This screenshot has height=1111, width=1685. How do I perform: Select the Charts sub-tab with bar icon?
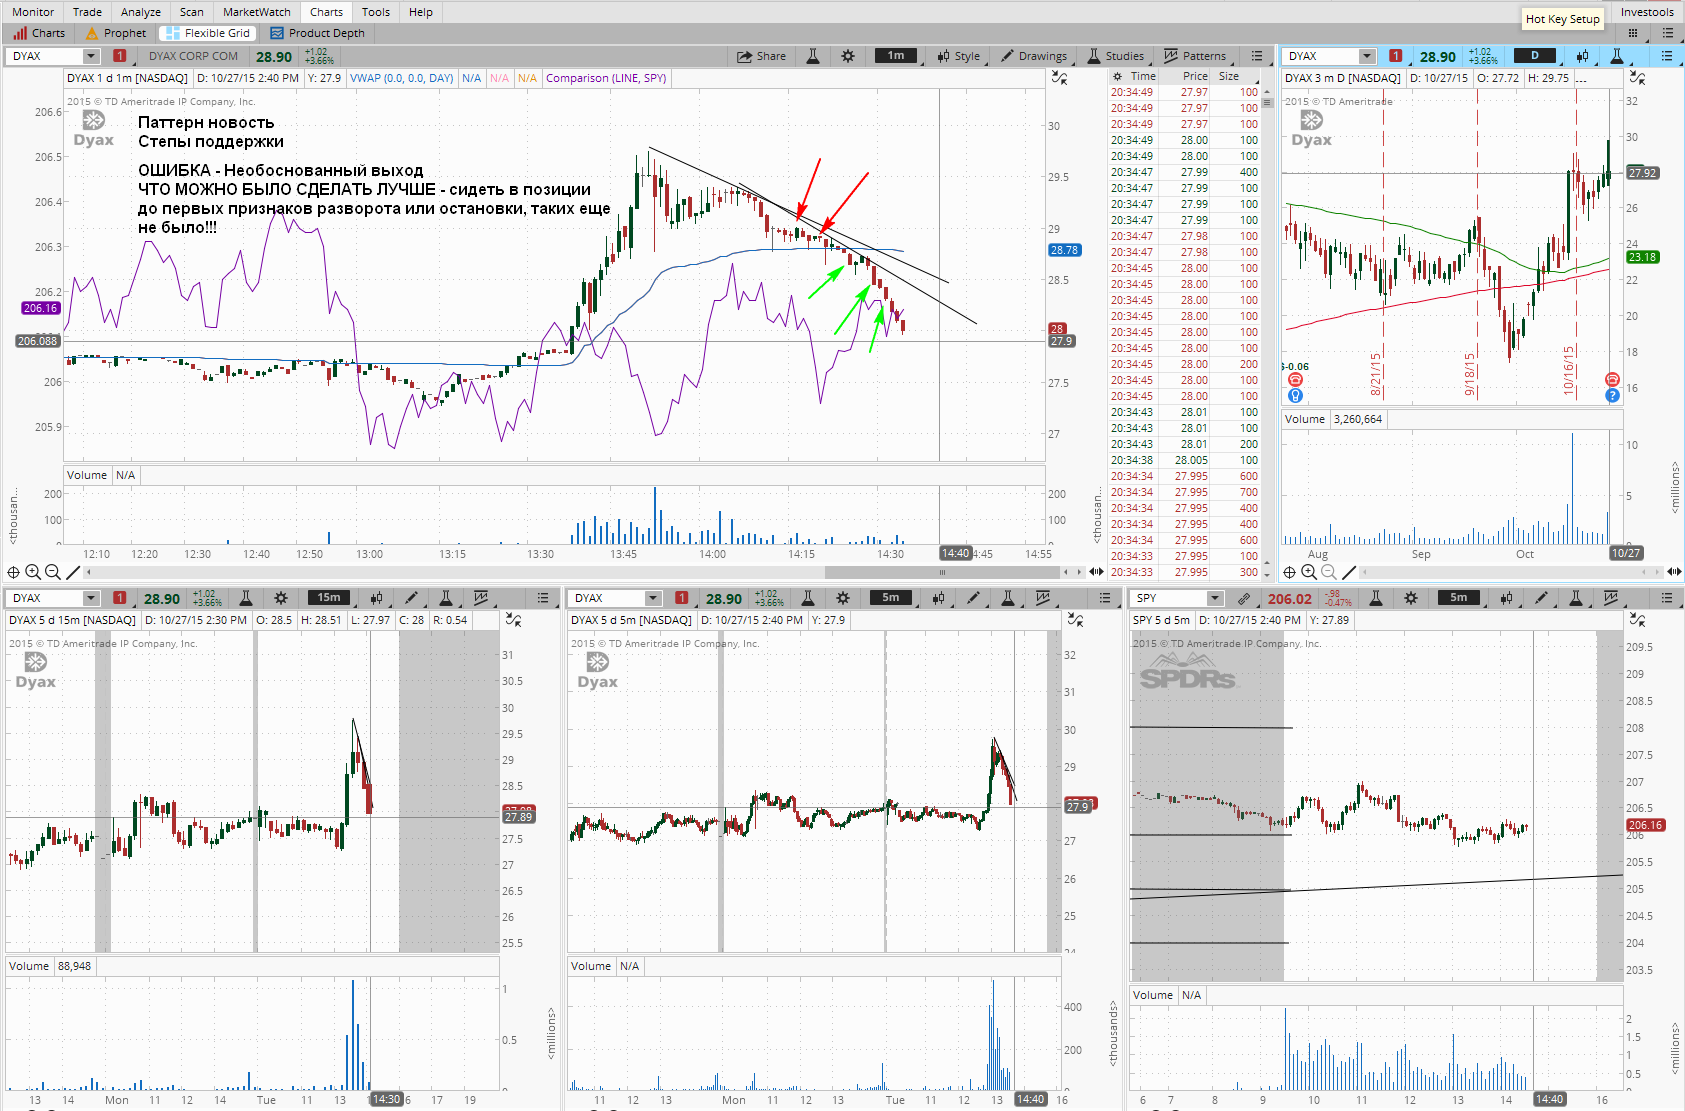pos(39,33)
